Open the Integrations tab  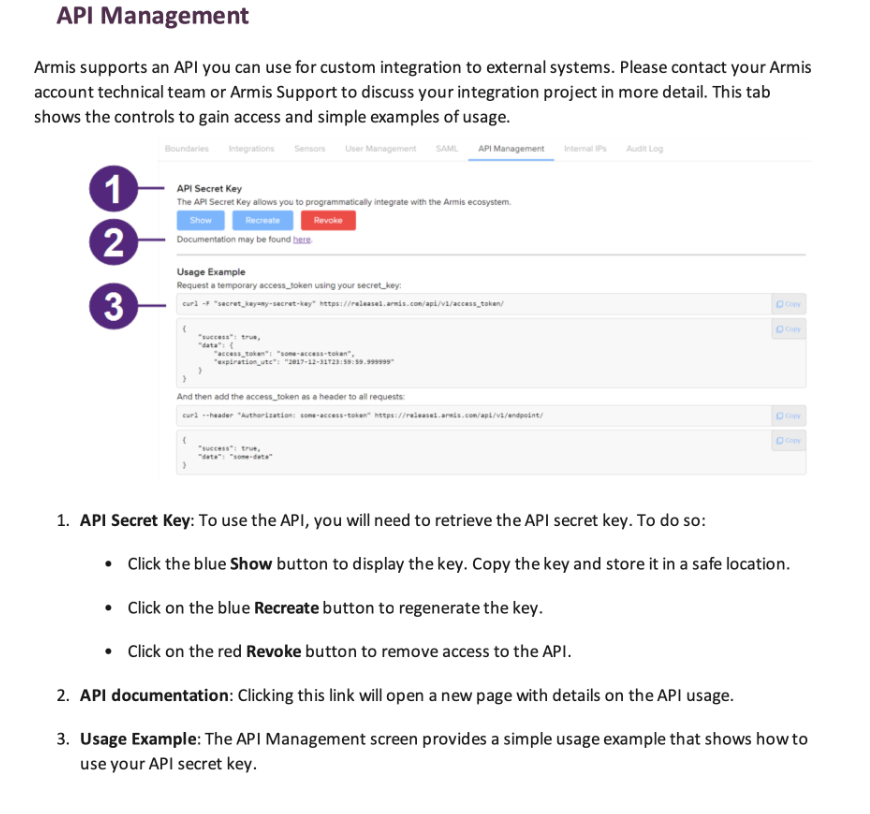pos(251,149)
